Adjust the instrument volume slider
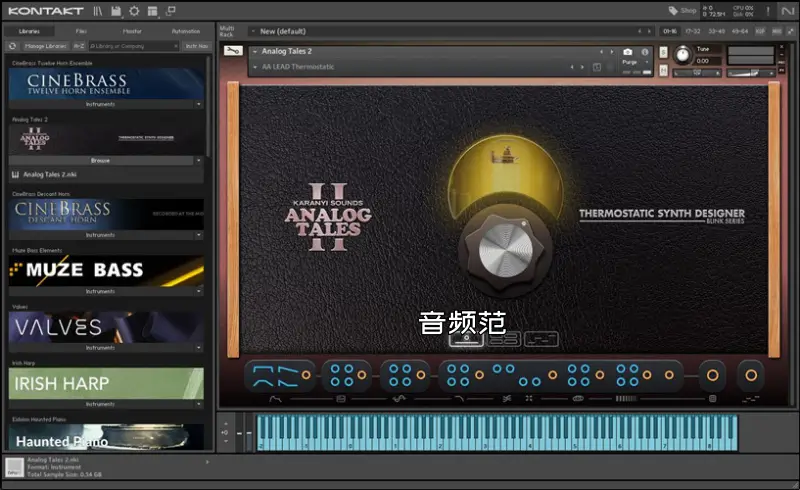The image size is (800, 490). coord(750,74)
